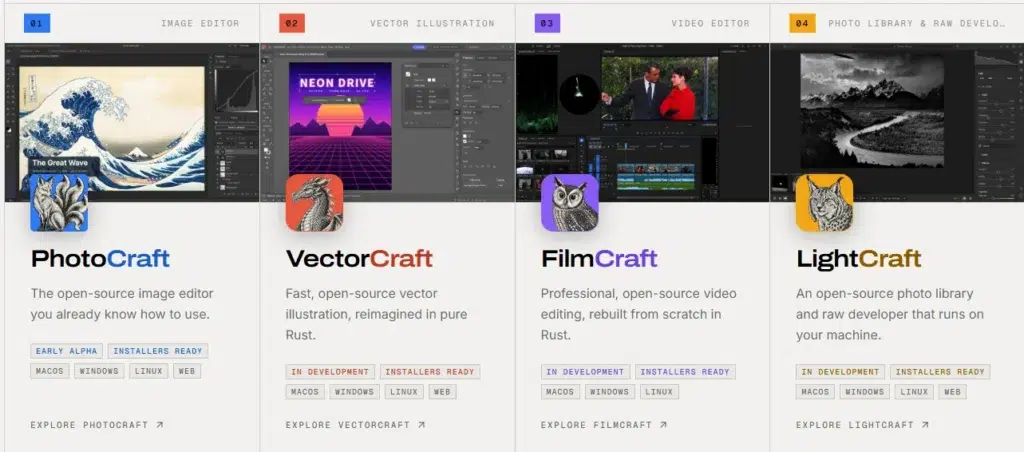The image size is (1024, 452).
Task: Click PhotoCraft's INSTALLERS READY tag
Action: click(158, 351)
